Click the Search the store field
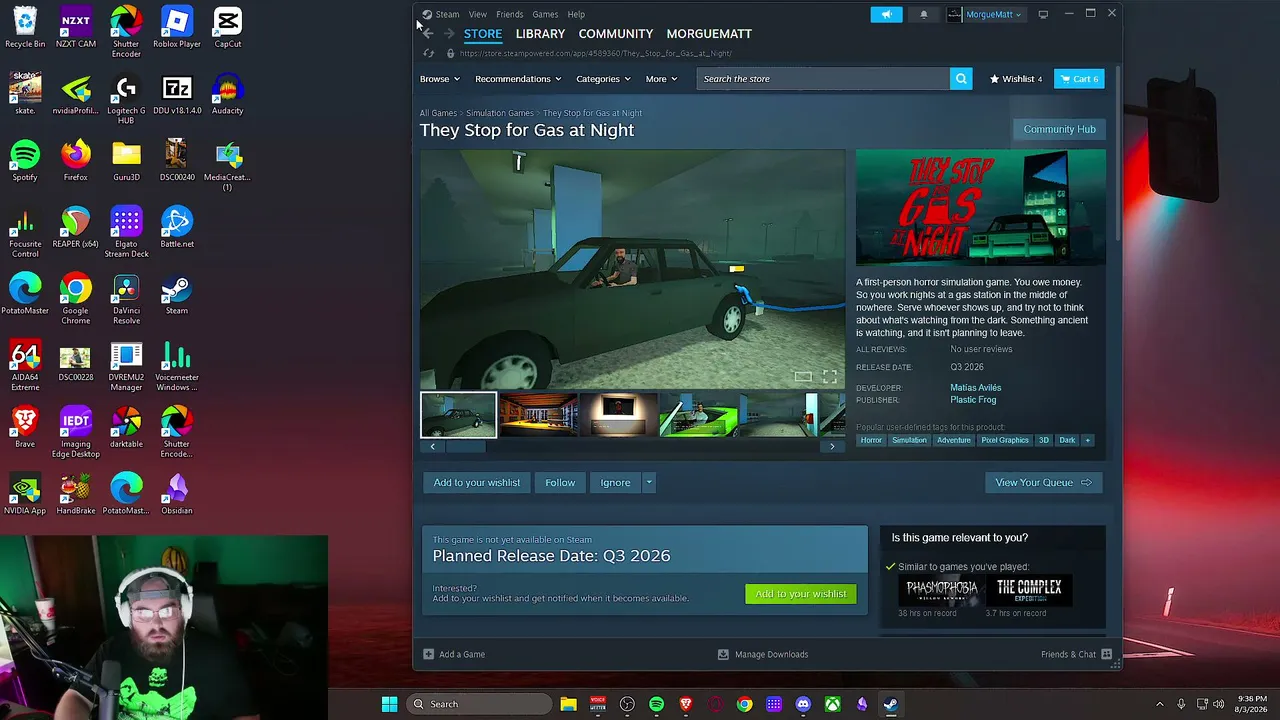 tap(823, 79)
